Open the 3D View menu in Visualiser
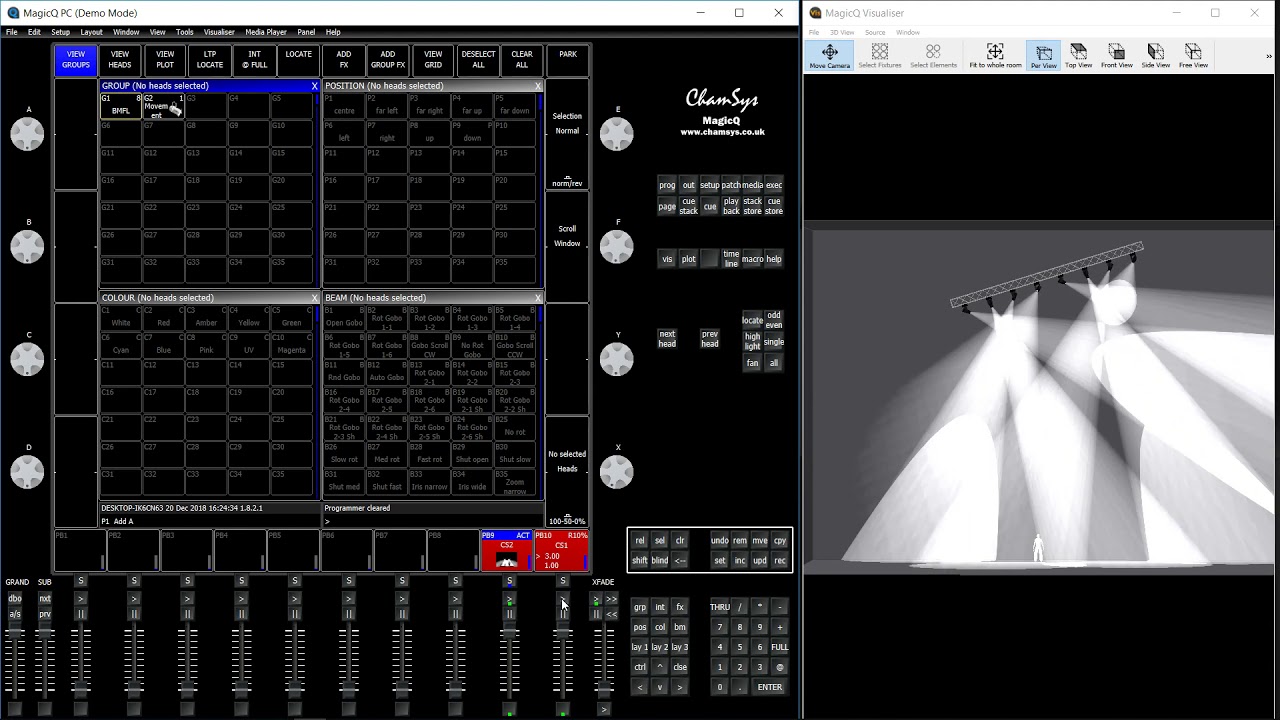The width and height of the screenshot is (1280, 720). [x=842, y=32]
